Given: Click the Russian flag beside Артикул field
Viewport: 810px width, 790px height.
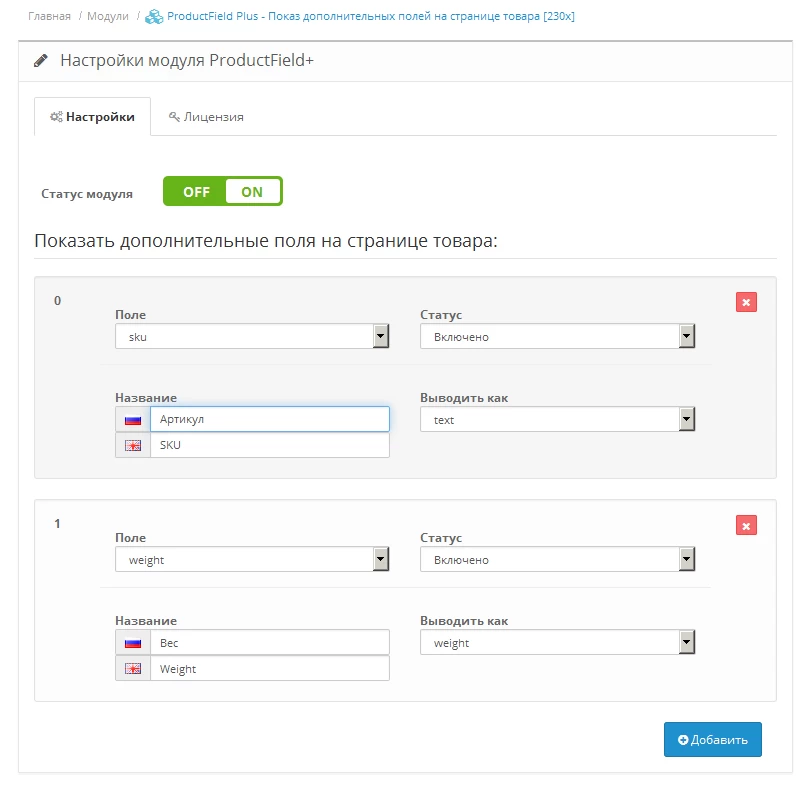Looking at the screenshot, I should [x=133, y=420].
